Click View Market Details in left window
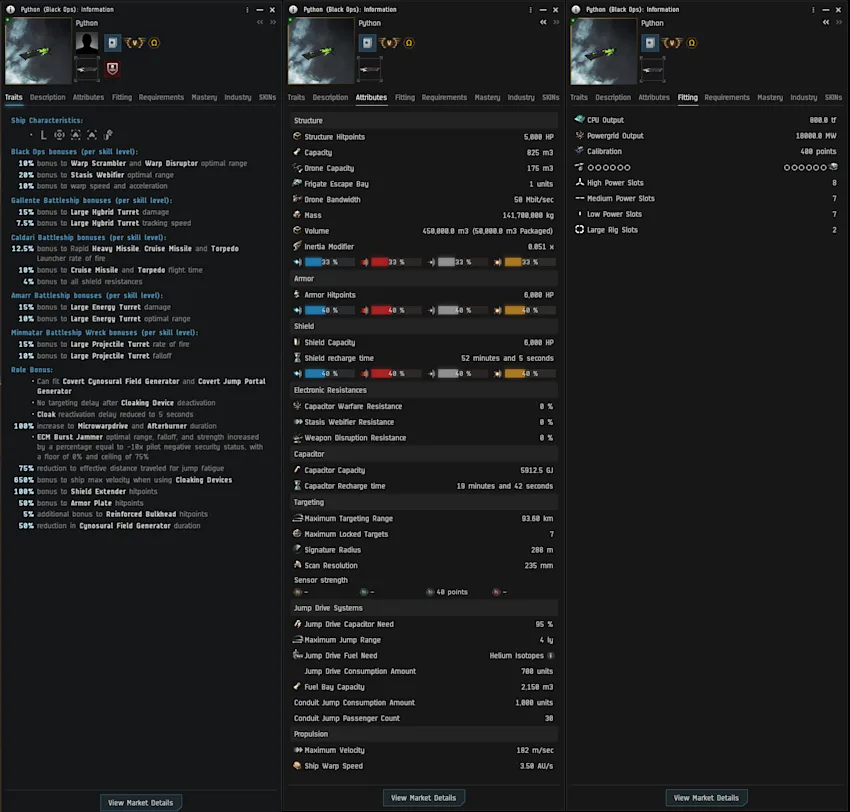The width and height of the screenshot is (850, 812). [x=140, y=802]
